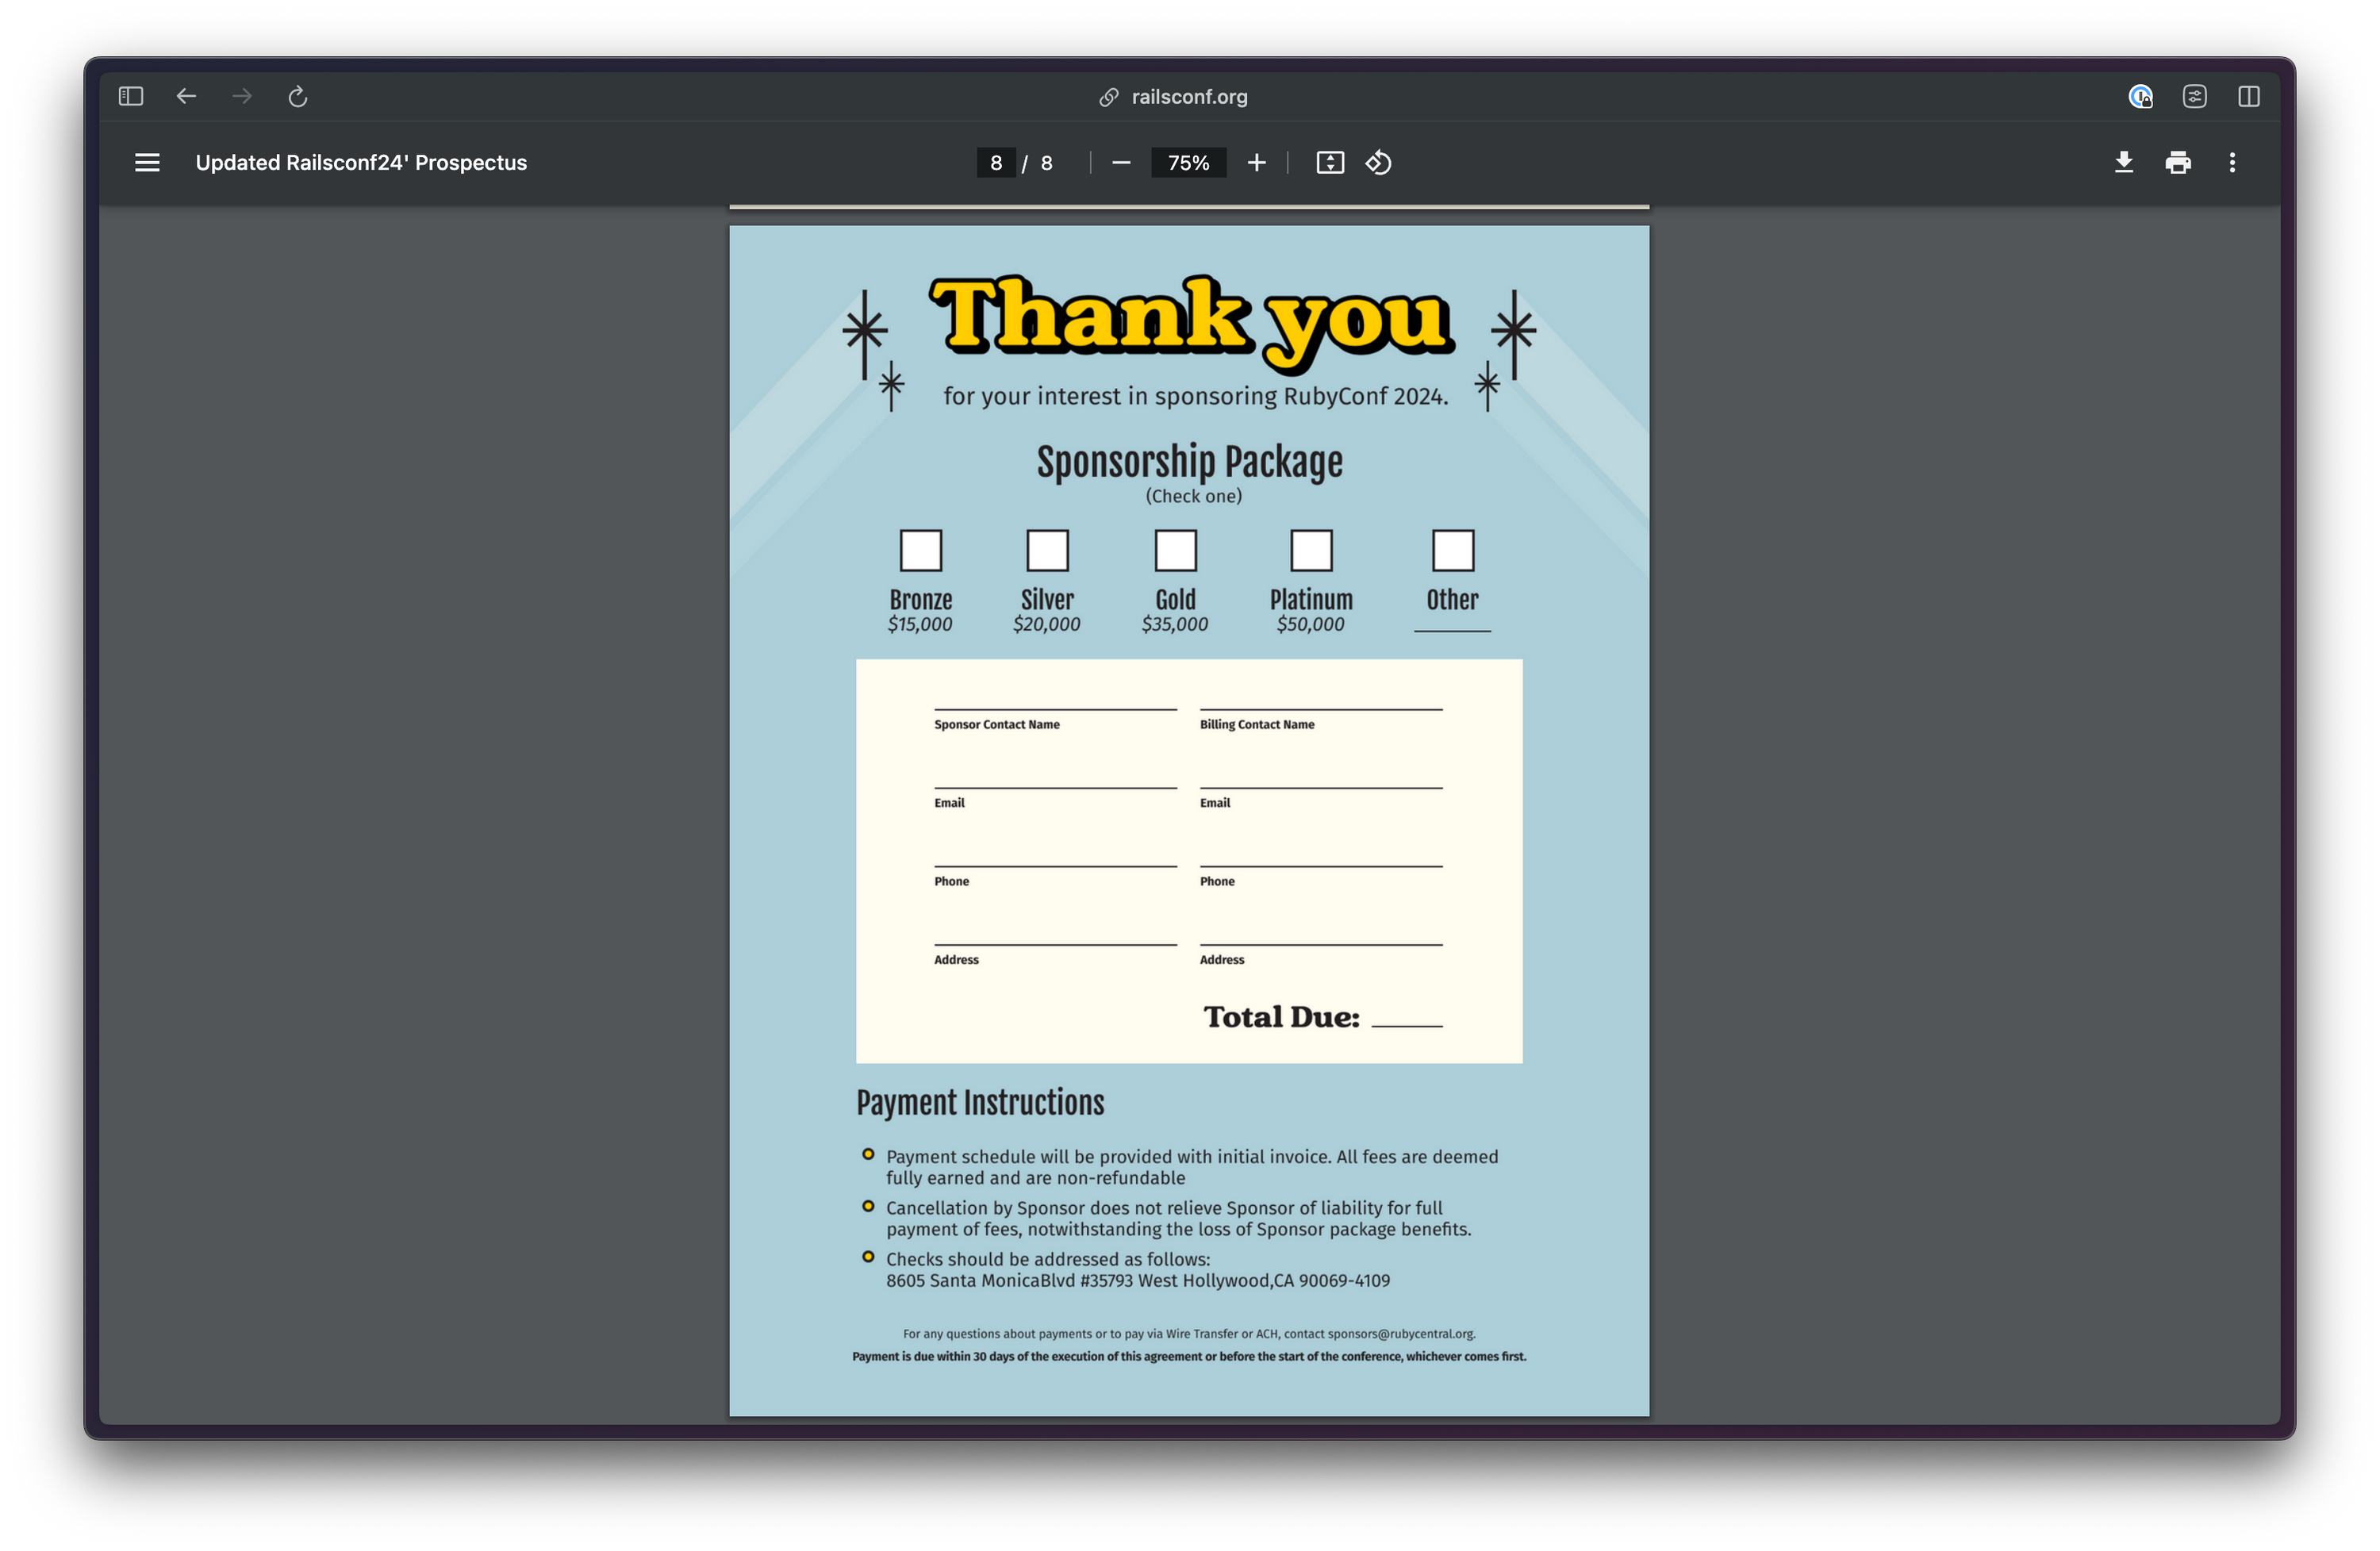This screenshot has height=1551, width=2380.
Task: Open the browser tweaks settings icon
Action: click(2194, 96)
